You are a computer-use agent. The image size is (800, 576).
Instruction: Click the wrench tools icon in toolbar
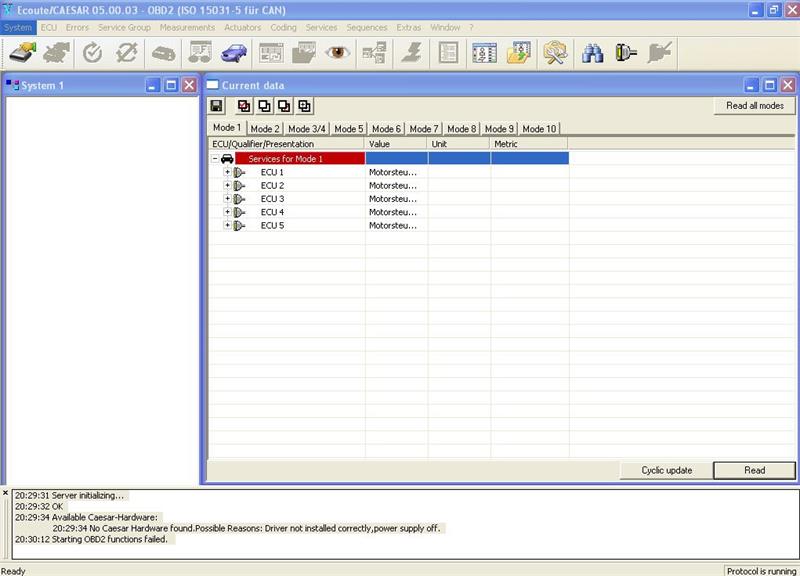554,53
